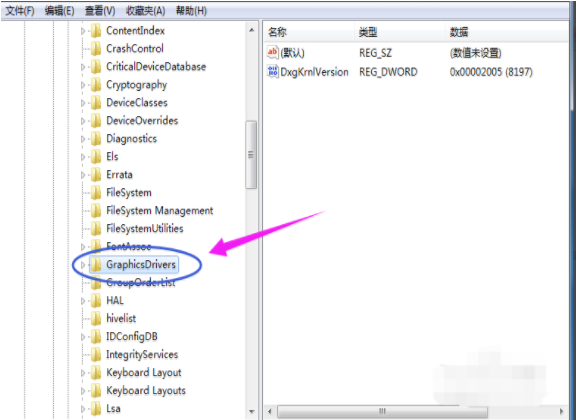Expand the CriticalDeviceDatabase key

point(83,67)
